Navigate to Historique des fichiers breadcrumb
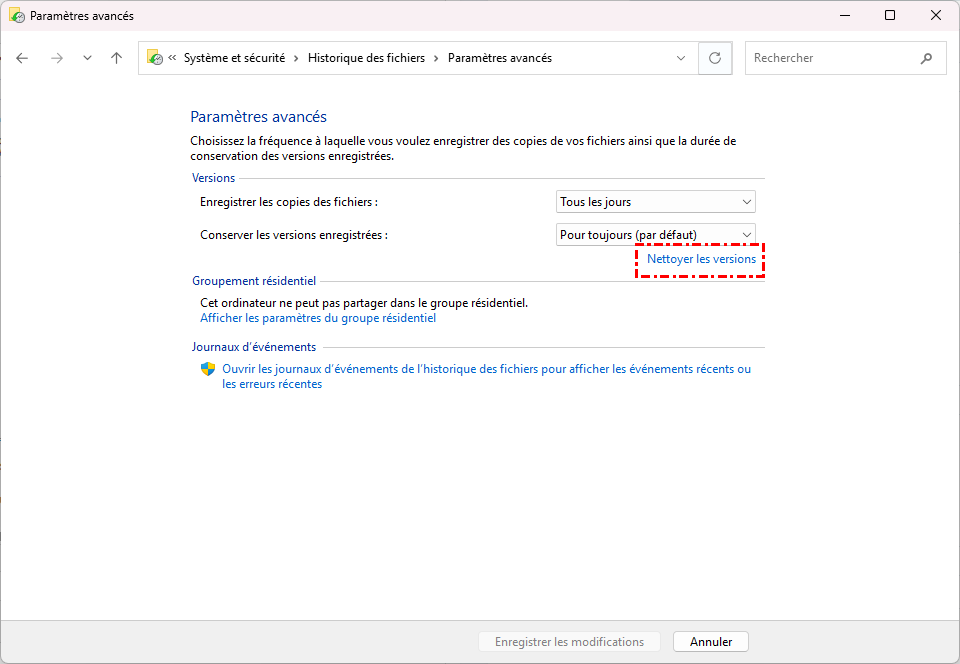The image size is (960, 664). (x=366, y=58)
